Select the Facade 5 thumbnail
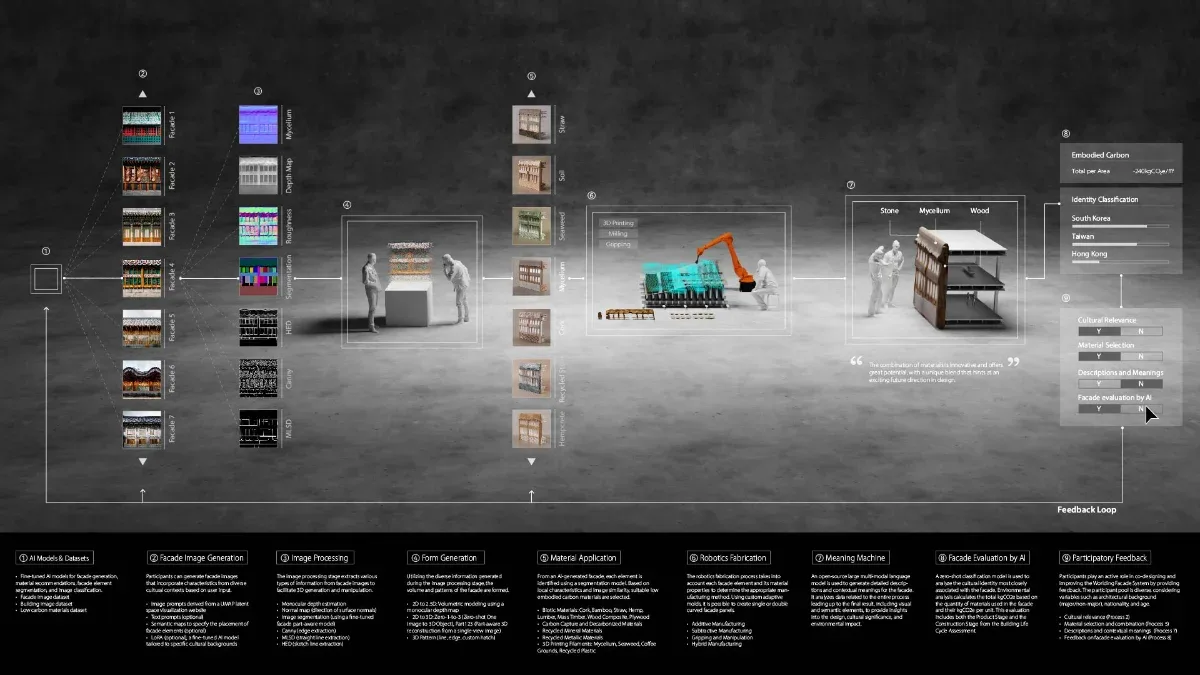The image size is (1200, 675). pos(142,327)
